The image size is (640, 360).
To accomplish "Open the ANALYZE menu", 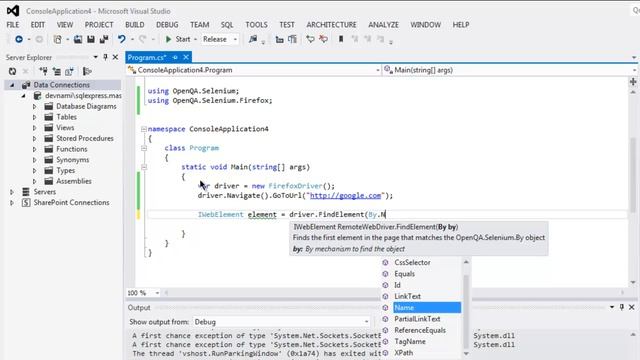I will [383, 25].
